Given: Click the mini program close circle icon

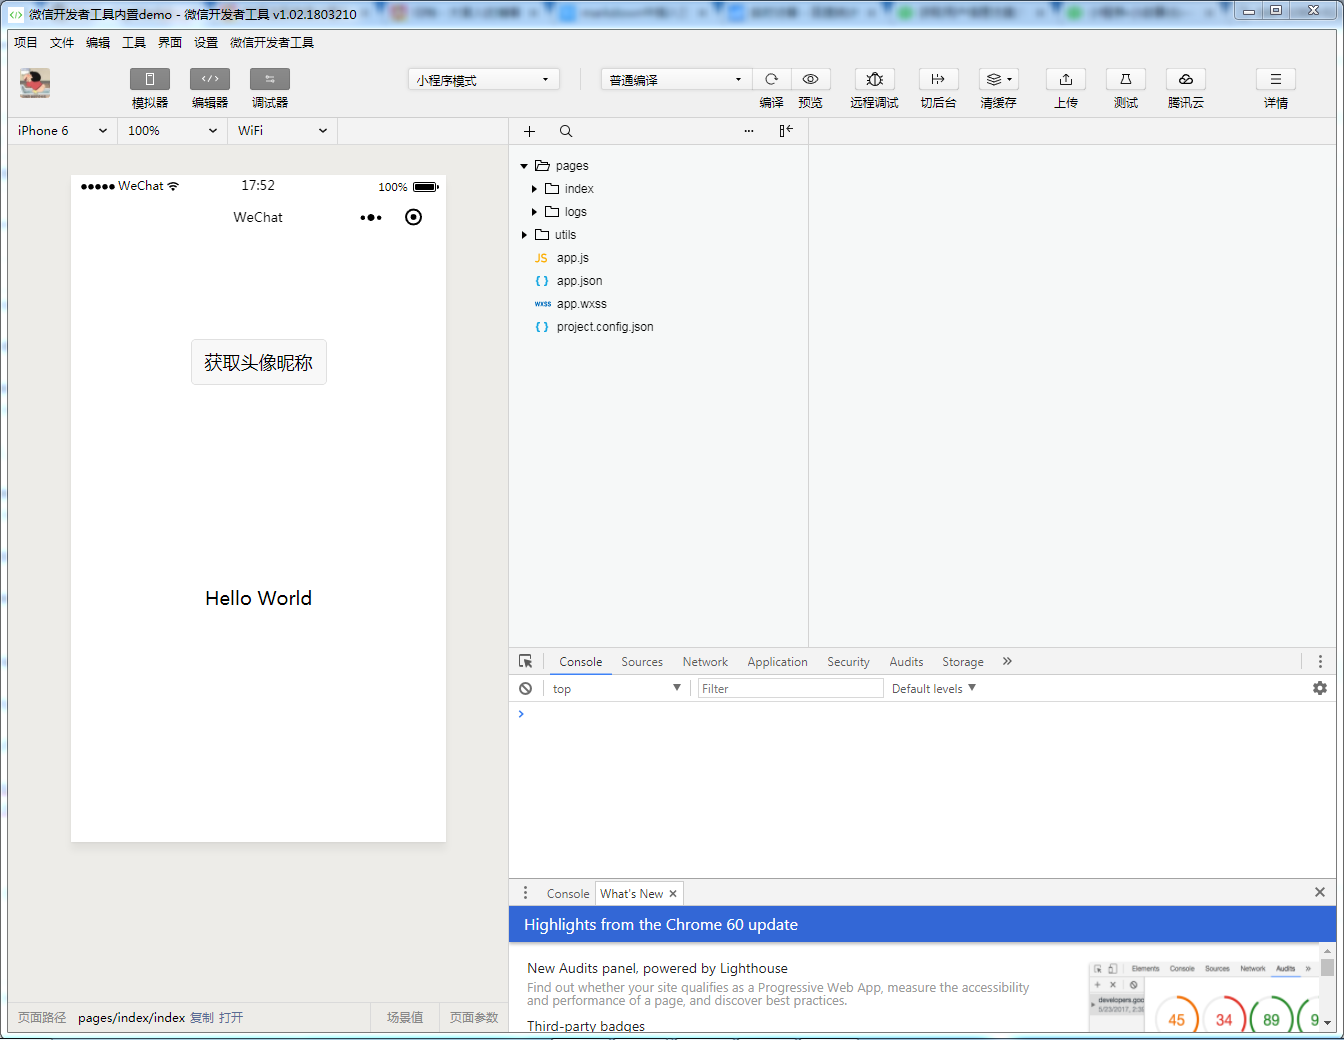Looking at the screenshot, I should tap(413, 217).
